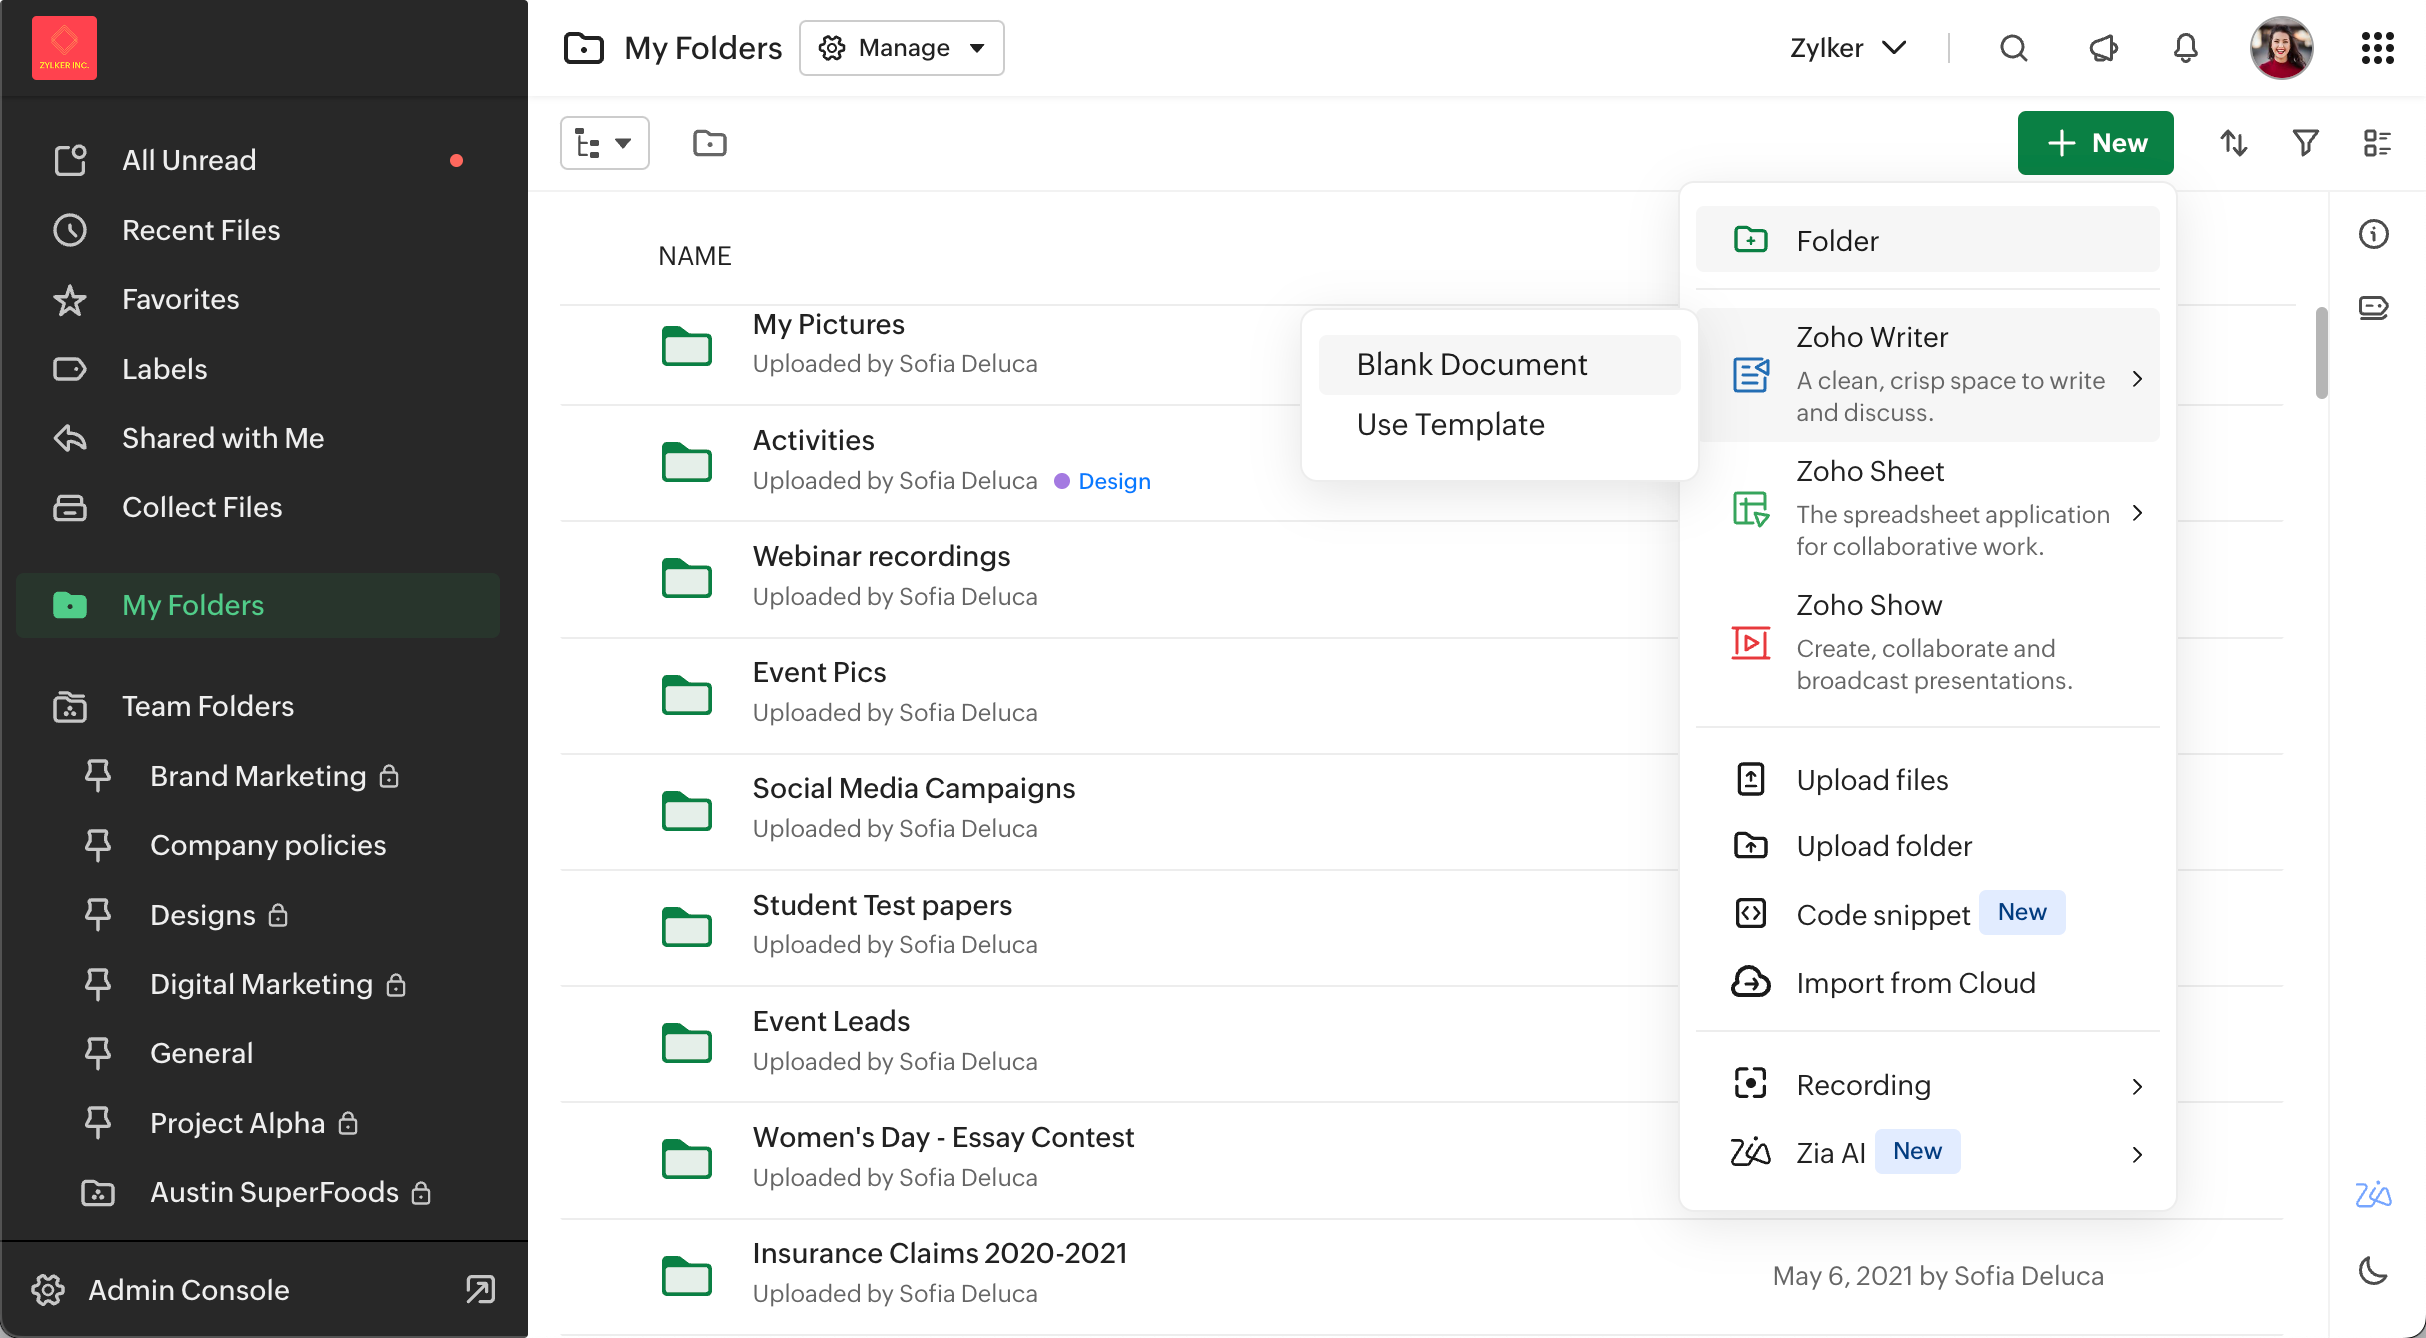Click the user profile avatar

2281,48
